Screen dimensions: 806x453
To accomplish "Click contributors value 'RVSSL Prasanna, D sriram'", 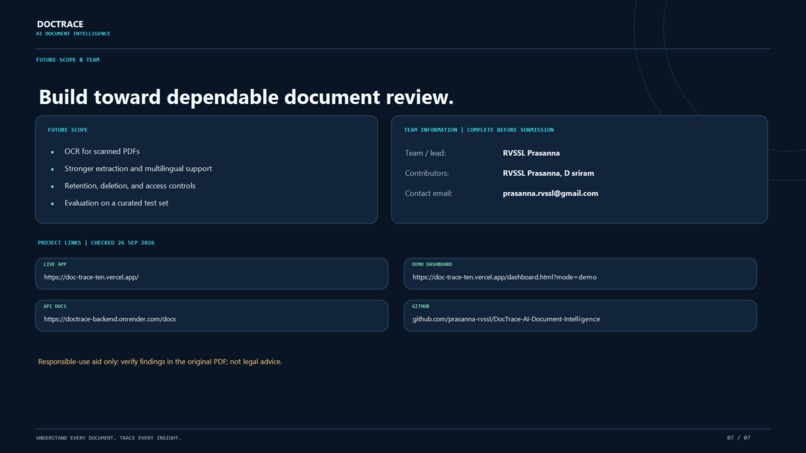I will pos(548,173).
